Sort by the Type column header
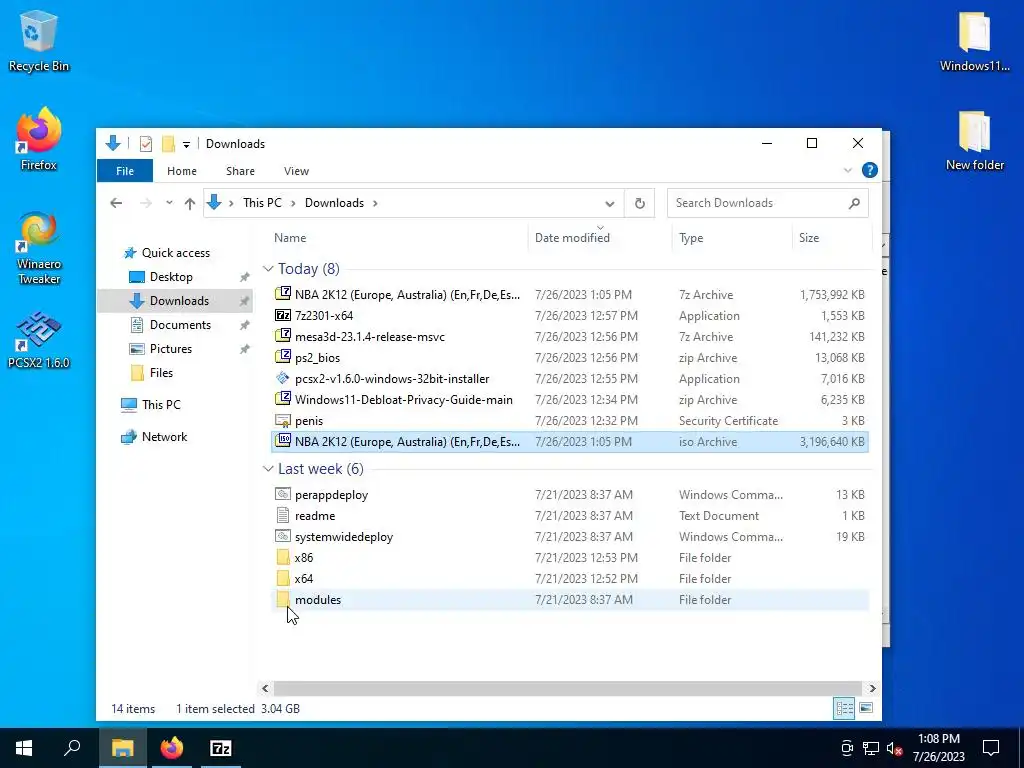This screenshot has height=768, width=1024. point(731,238)
